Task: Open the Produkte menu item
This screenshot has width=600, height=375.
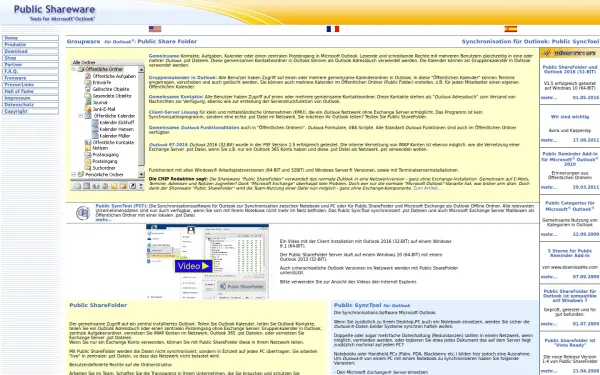Action: pyautogui.click(x=30, y=45)
